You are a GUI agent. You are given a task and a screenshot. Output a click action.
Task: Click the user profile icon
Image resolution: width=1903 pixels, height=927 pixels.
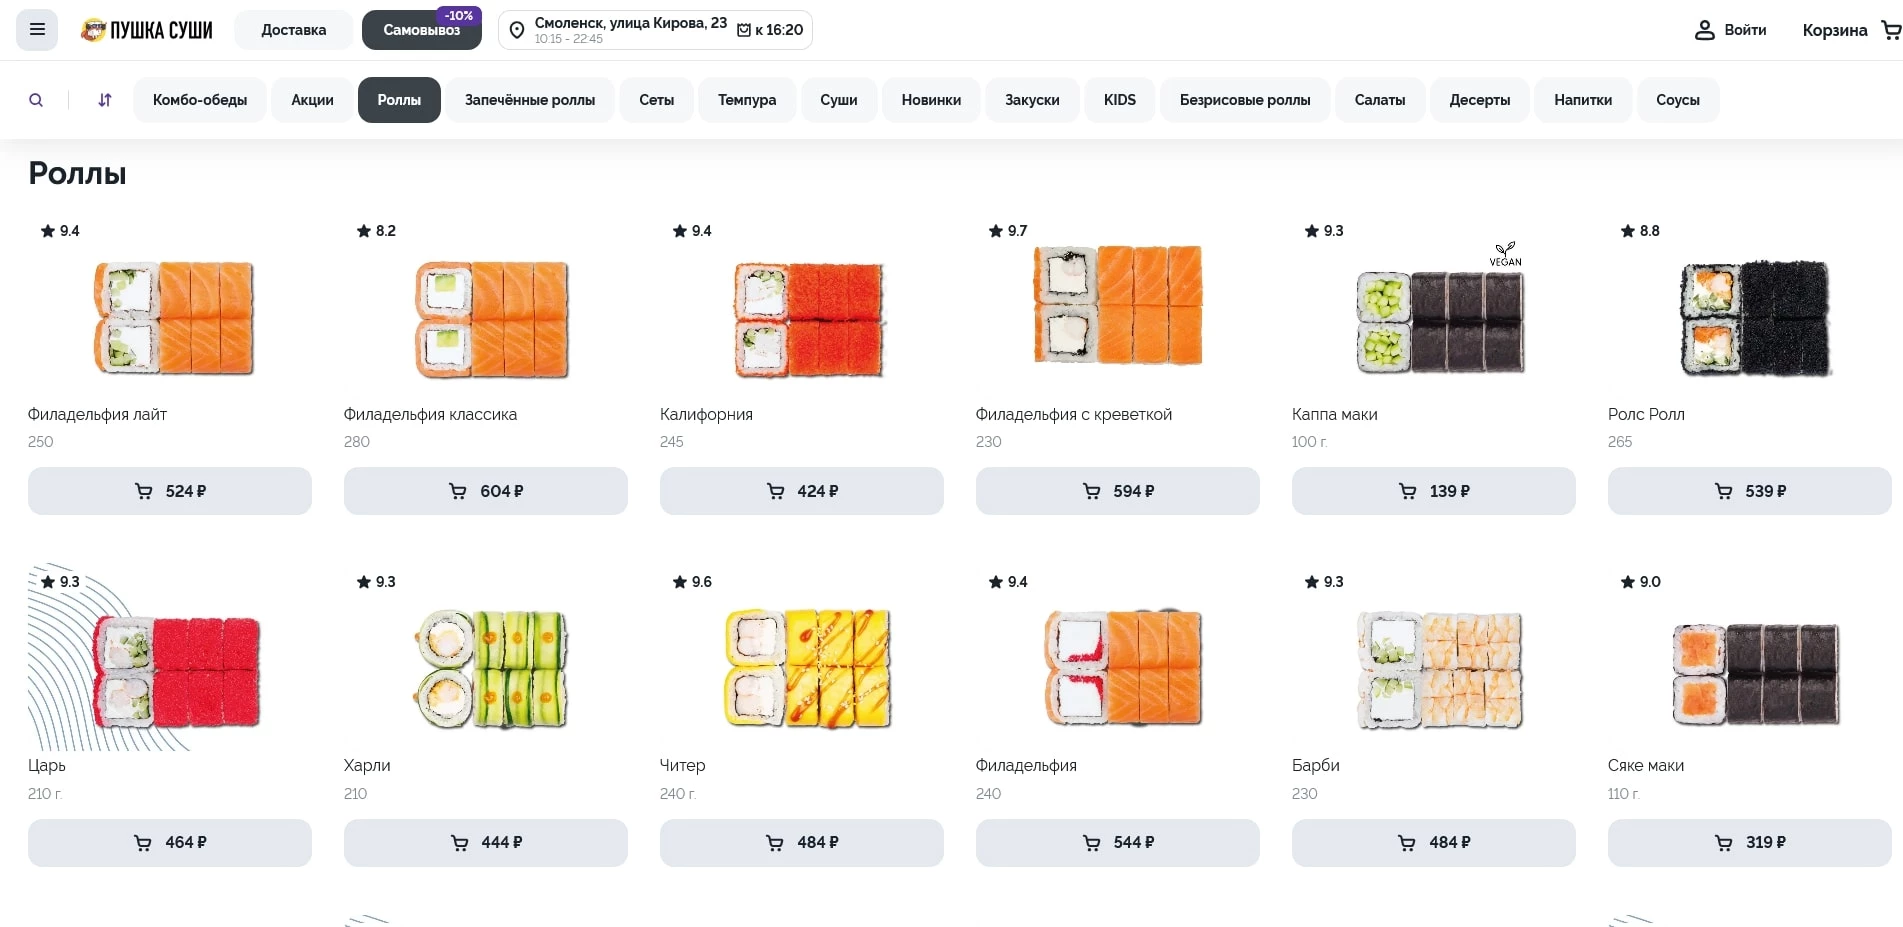(x=1704, y=30)
